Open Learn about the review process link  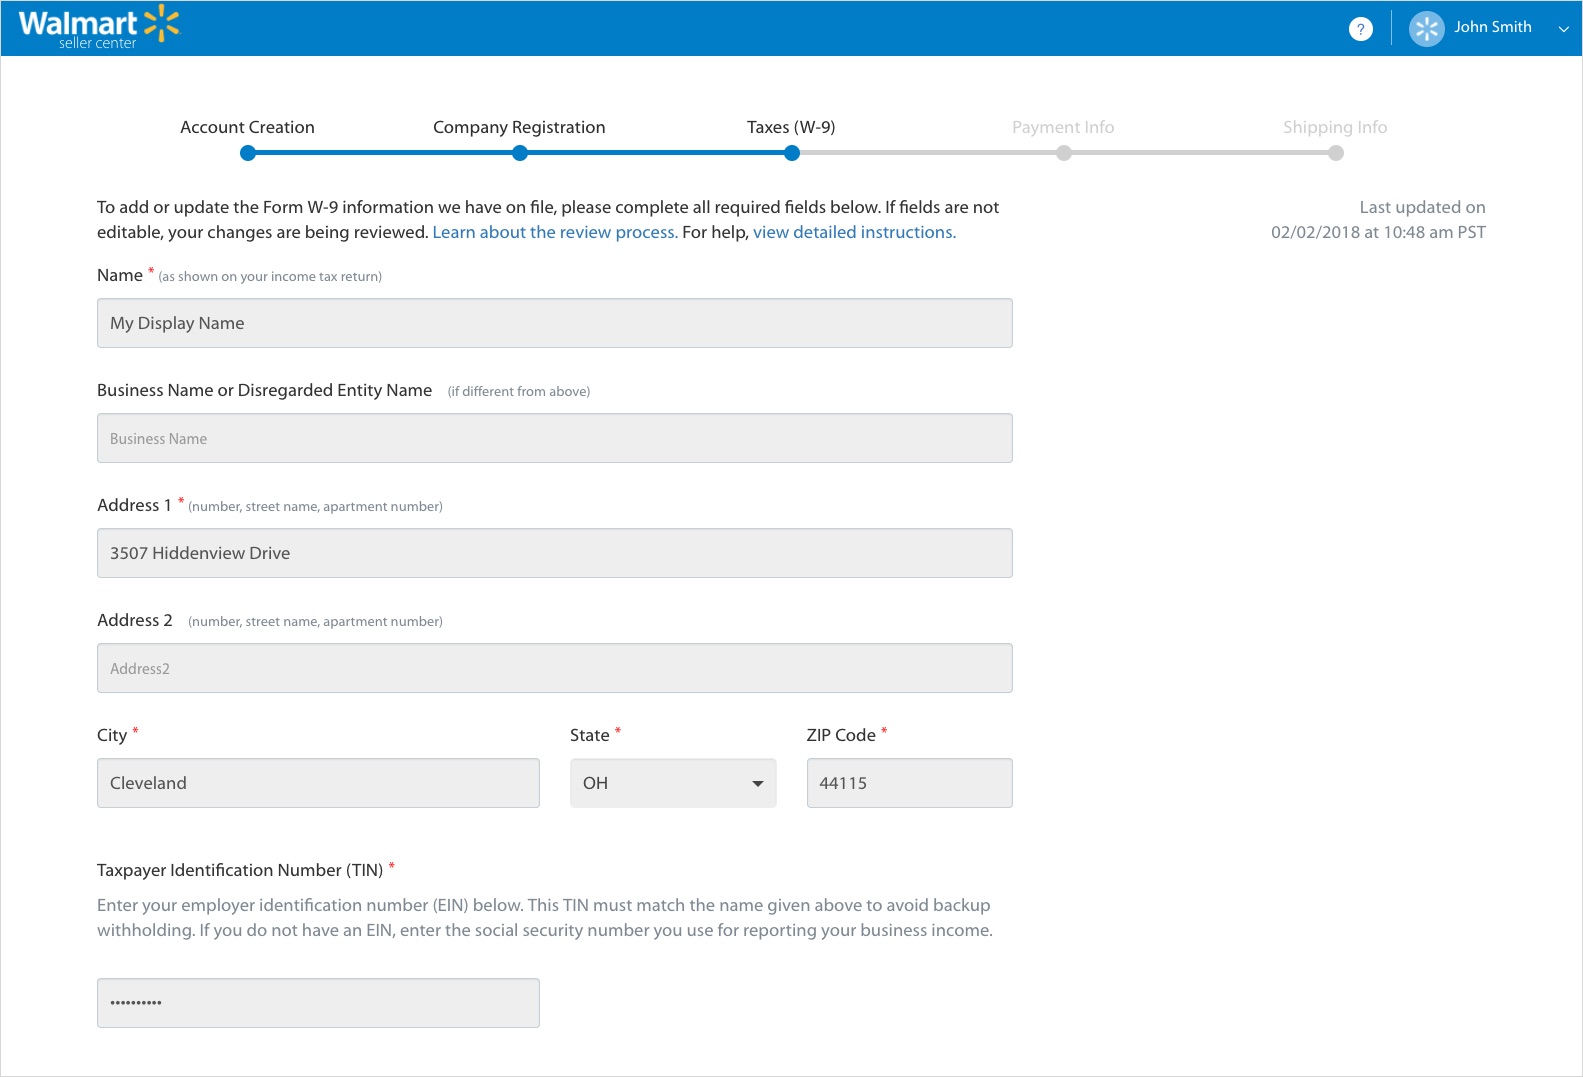click(554, 232)
